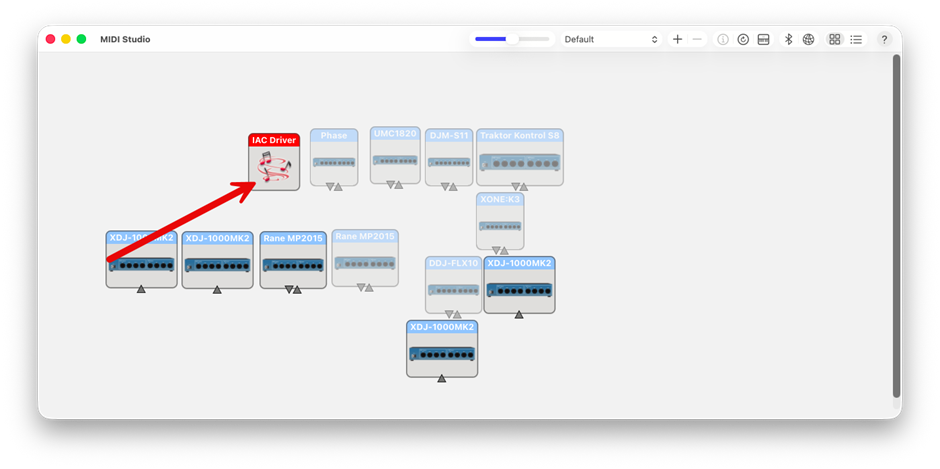Screen dimensions: 940x469
Task: Select the Traktor Kontrol S8 device
Action: [x=520, y=162]
